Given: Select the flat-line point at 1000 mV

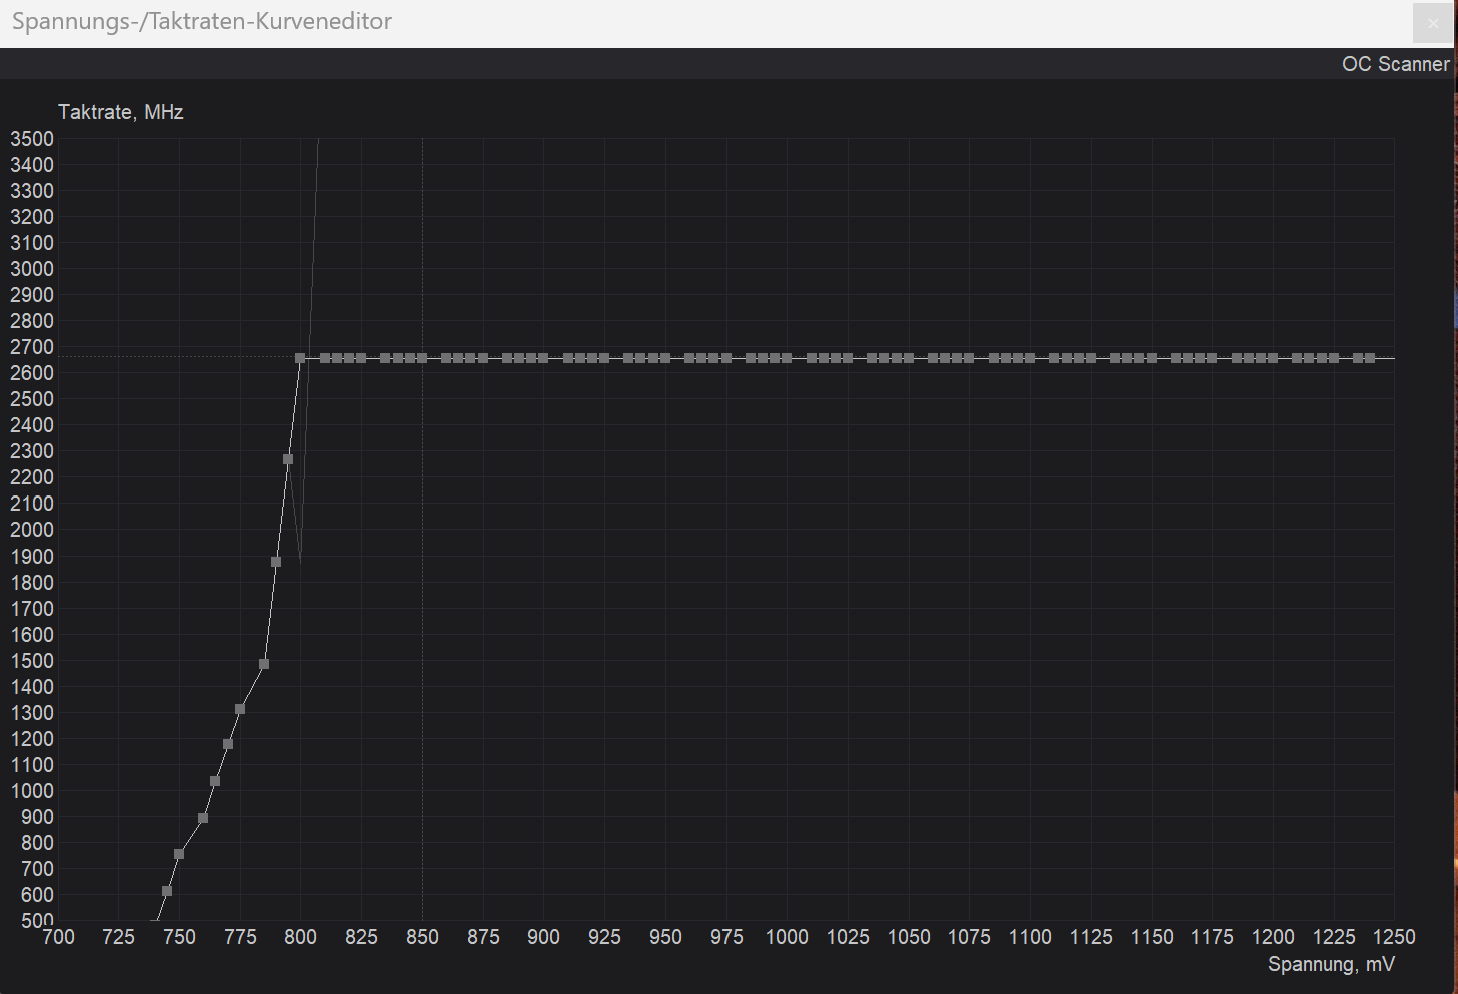Looking at the screenshot, I should pyautogui.click(x=787, y=357).
